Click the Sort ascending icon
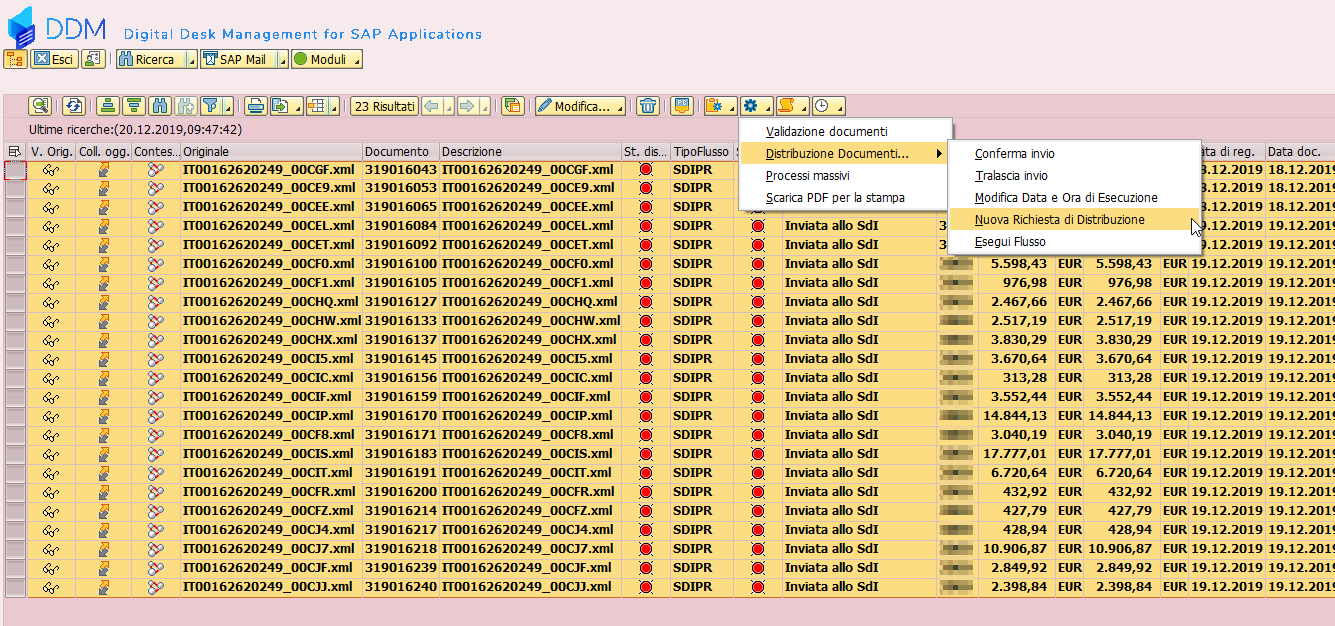Image resolution: width=1335 pixels, height=626 pixels. [x=107, y=106]
